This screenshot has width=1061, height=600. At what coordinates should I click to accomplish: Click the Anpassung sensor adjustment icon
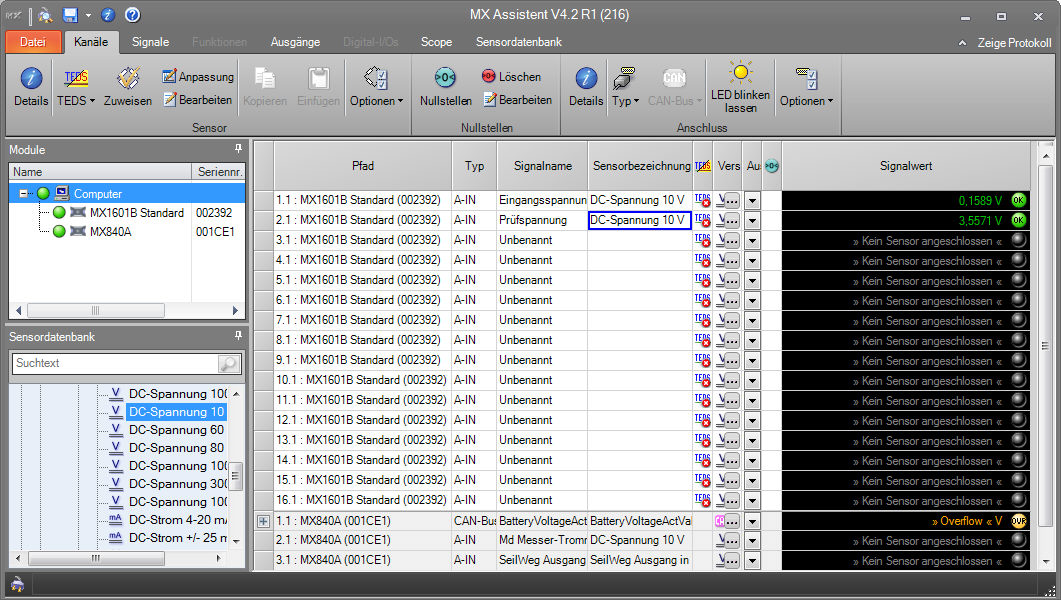point(169,76)
